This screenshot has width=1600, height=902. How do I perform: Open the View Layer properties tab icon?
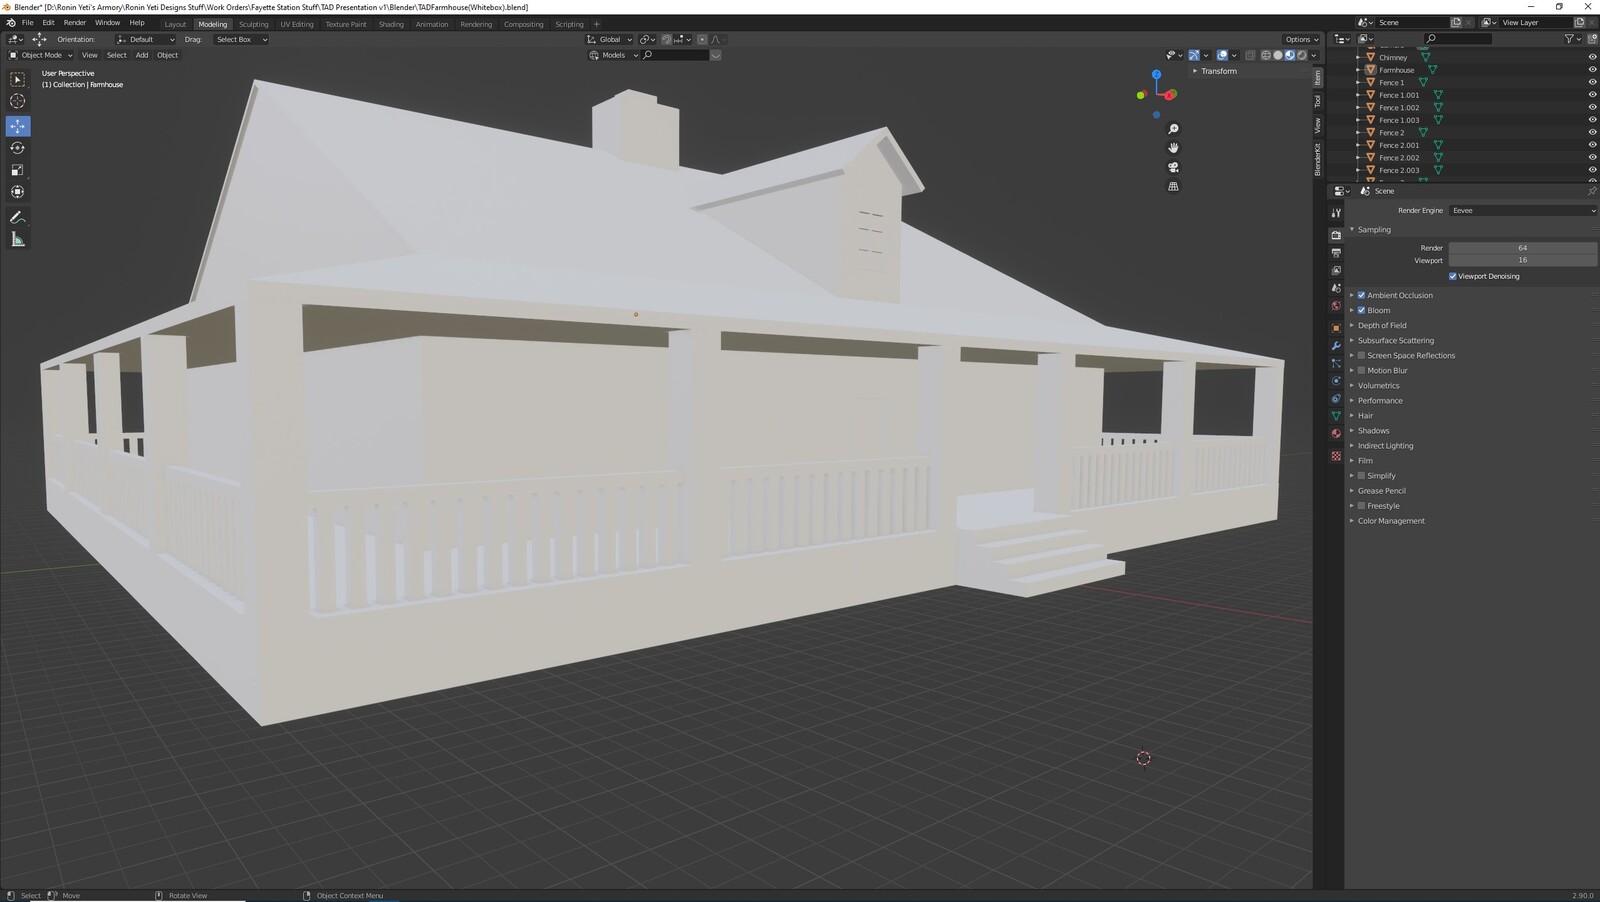1336,270
